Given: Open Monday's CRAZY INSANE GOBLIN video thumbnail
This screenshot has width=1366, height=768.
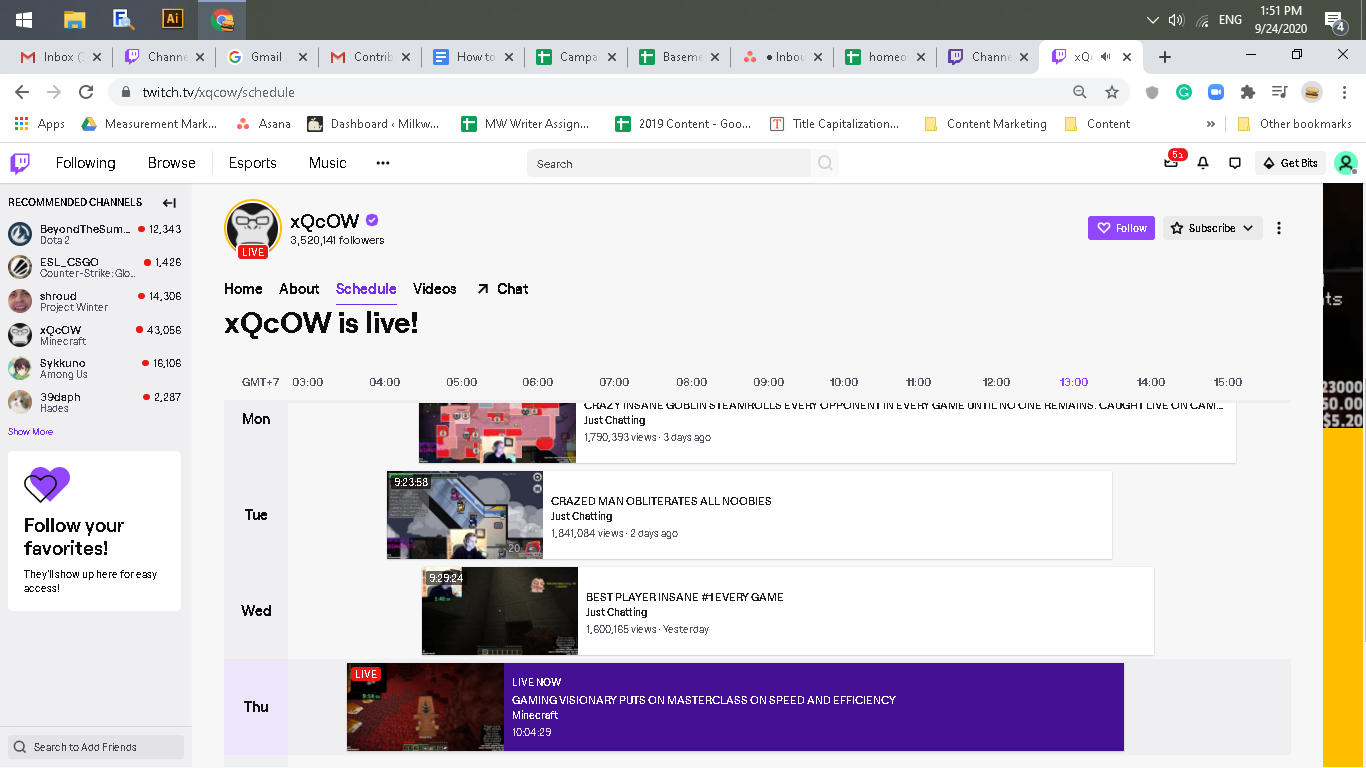Looking at the screenshot, I should [x=497, y=432].
